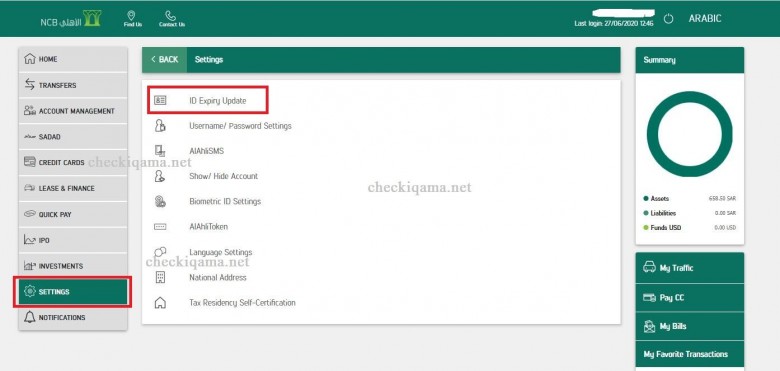Open the IPO menu item
This screenshot has height=371, width=780.
tap(73, 240)
